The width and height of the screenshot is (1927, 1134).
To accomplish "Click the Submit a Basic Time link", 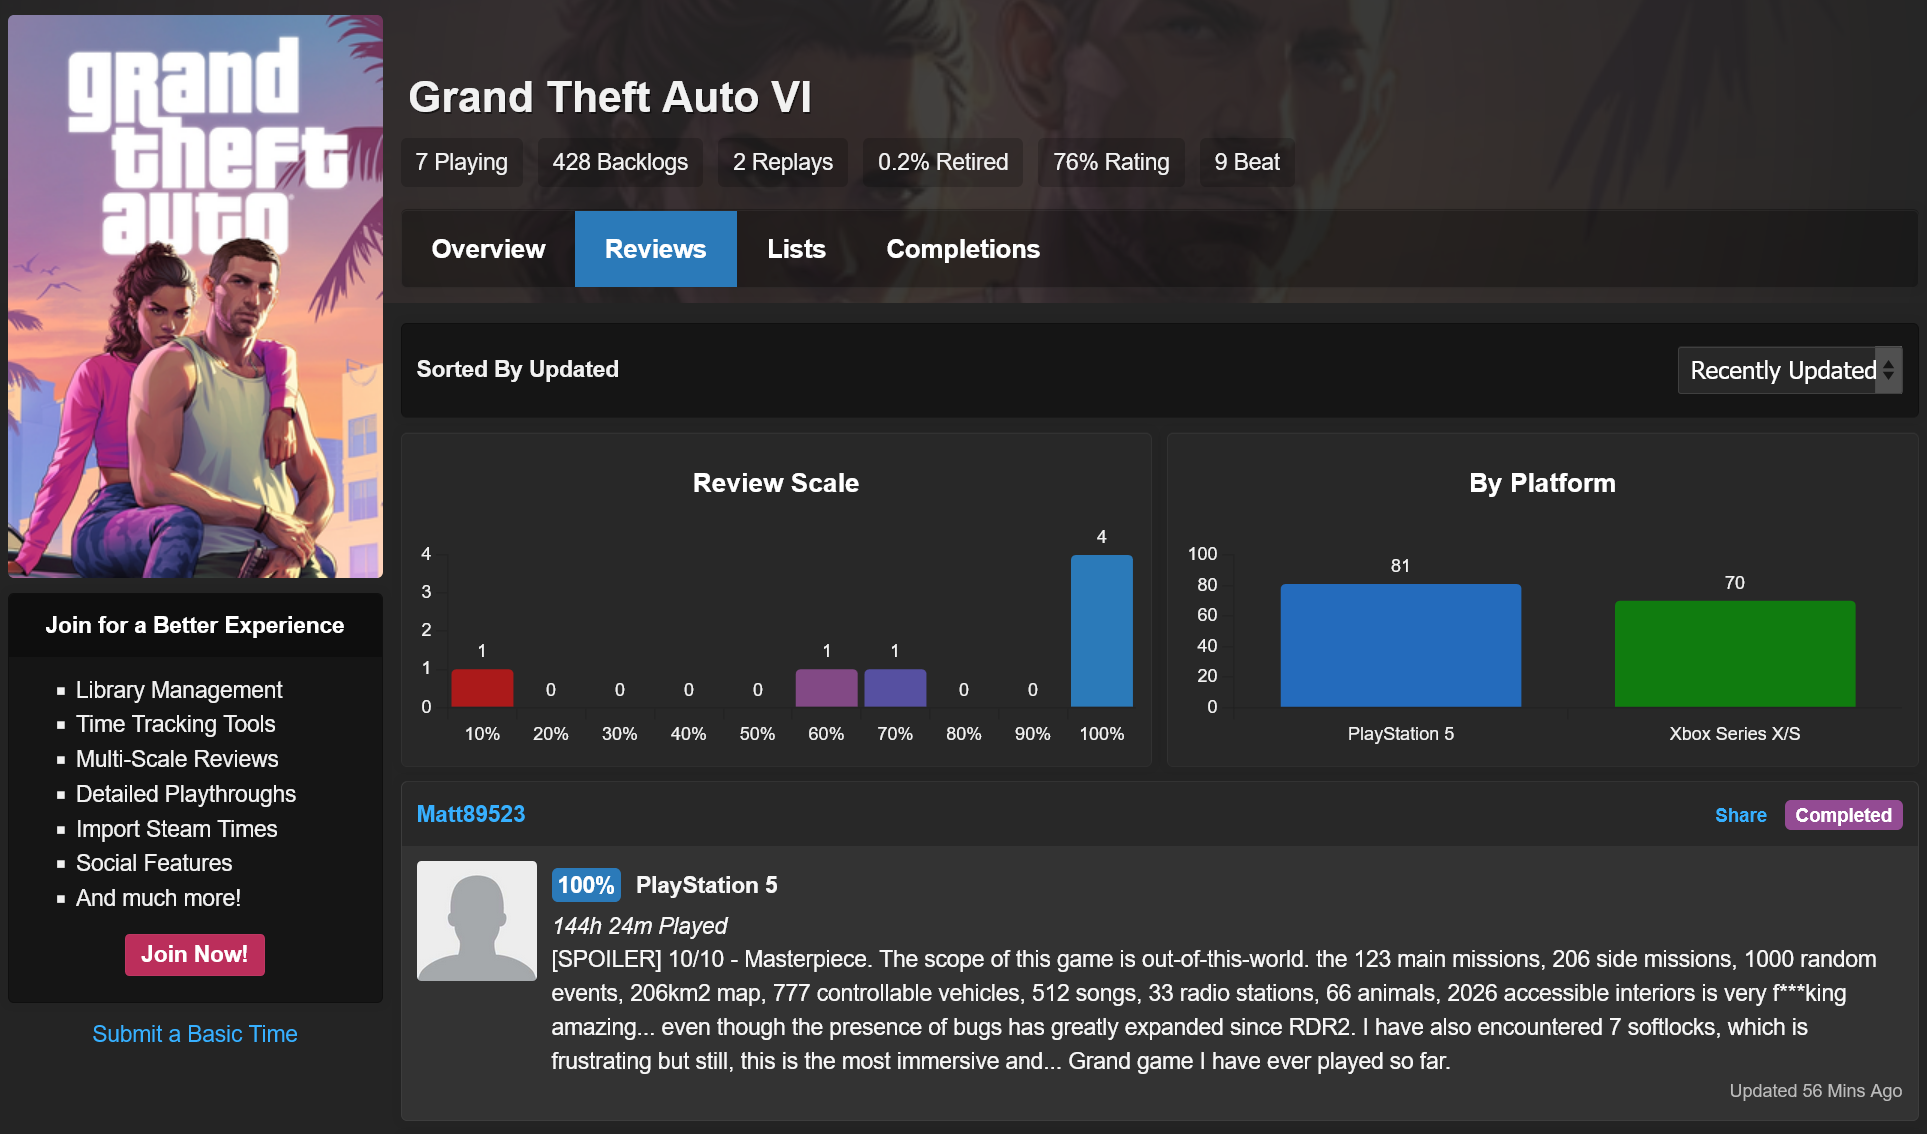I will click(195, 1034).
